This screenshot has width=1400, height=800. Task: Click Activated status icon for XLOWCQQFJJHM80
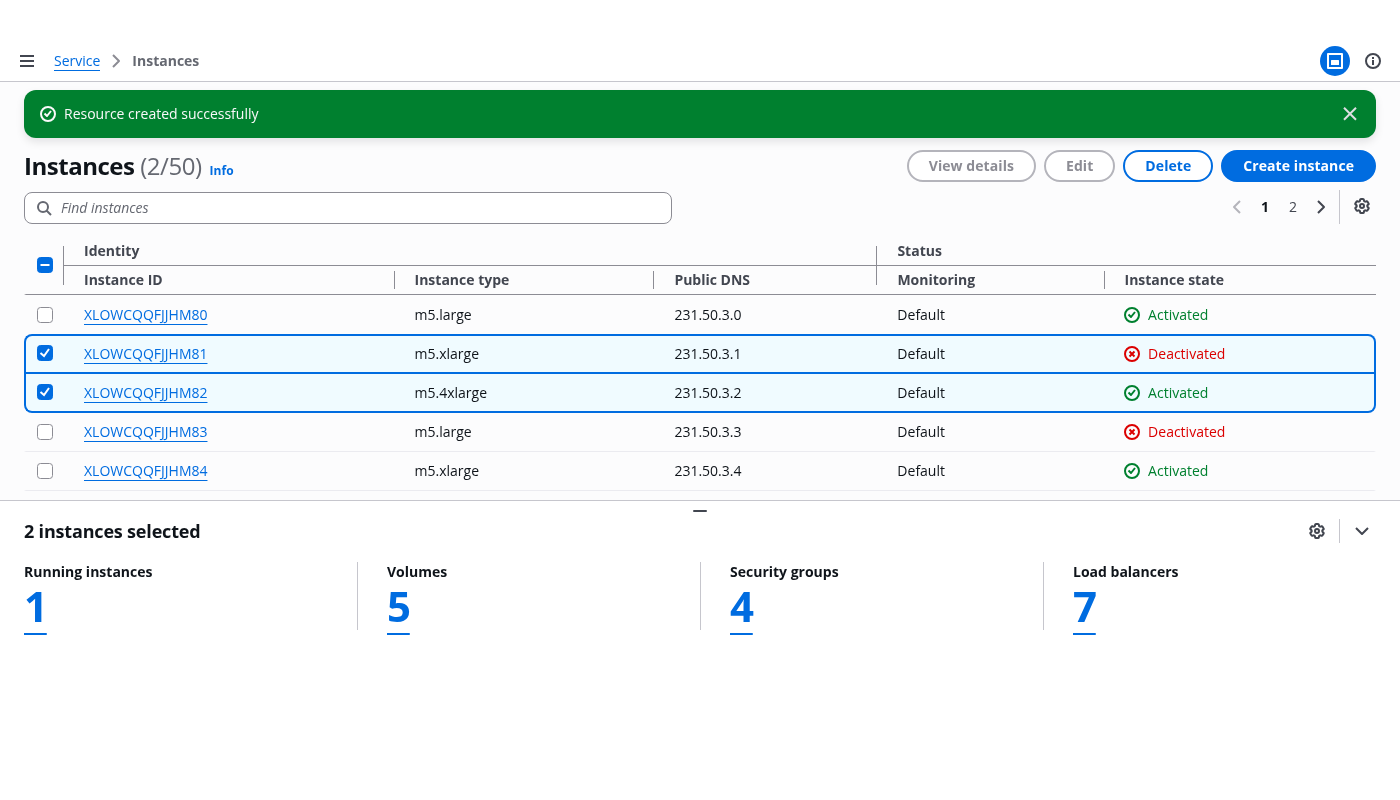tap(1132, 315)
